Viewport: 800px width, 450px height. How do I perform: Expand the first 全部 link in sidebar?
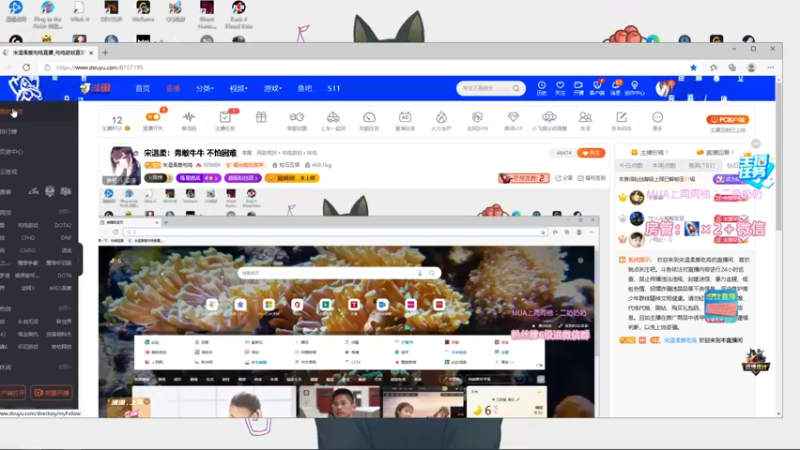(64, 211)
